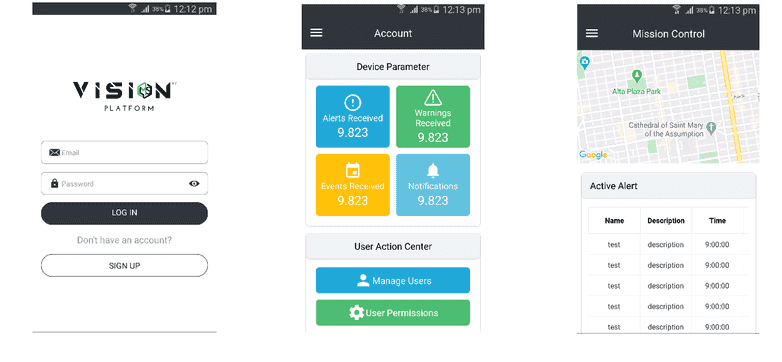Click the Alta Plaza Park map marker
Image resolution: width=782 pixels, height=362 pixels.
click(x=636, y=76)
